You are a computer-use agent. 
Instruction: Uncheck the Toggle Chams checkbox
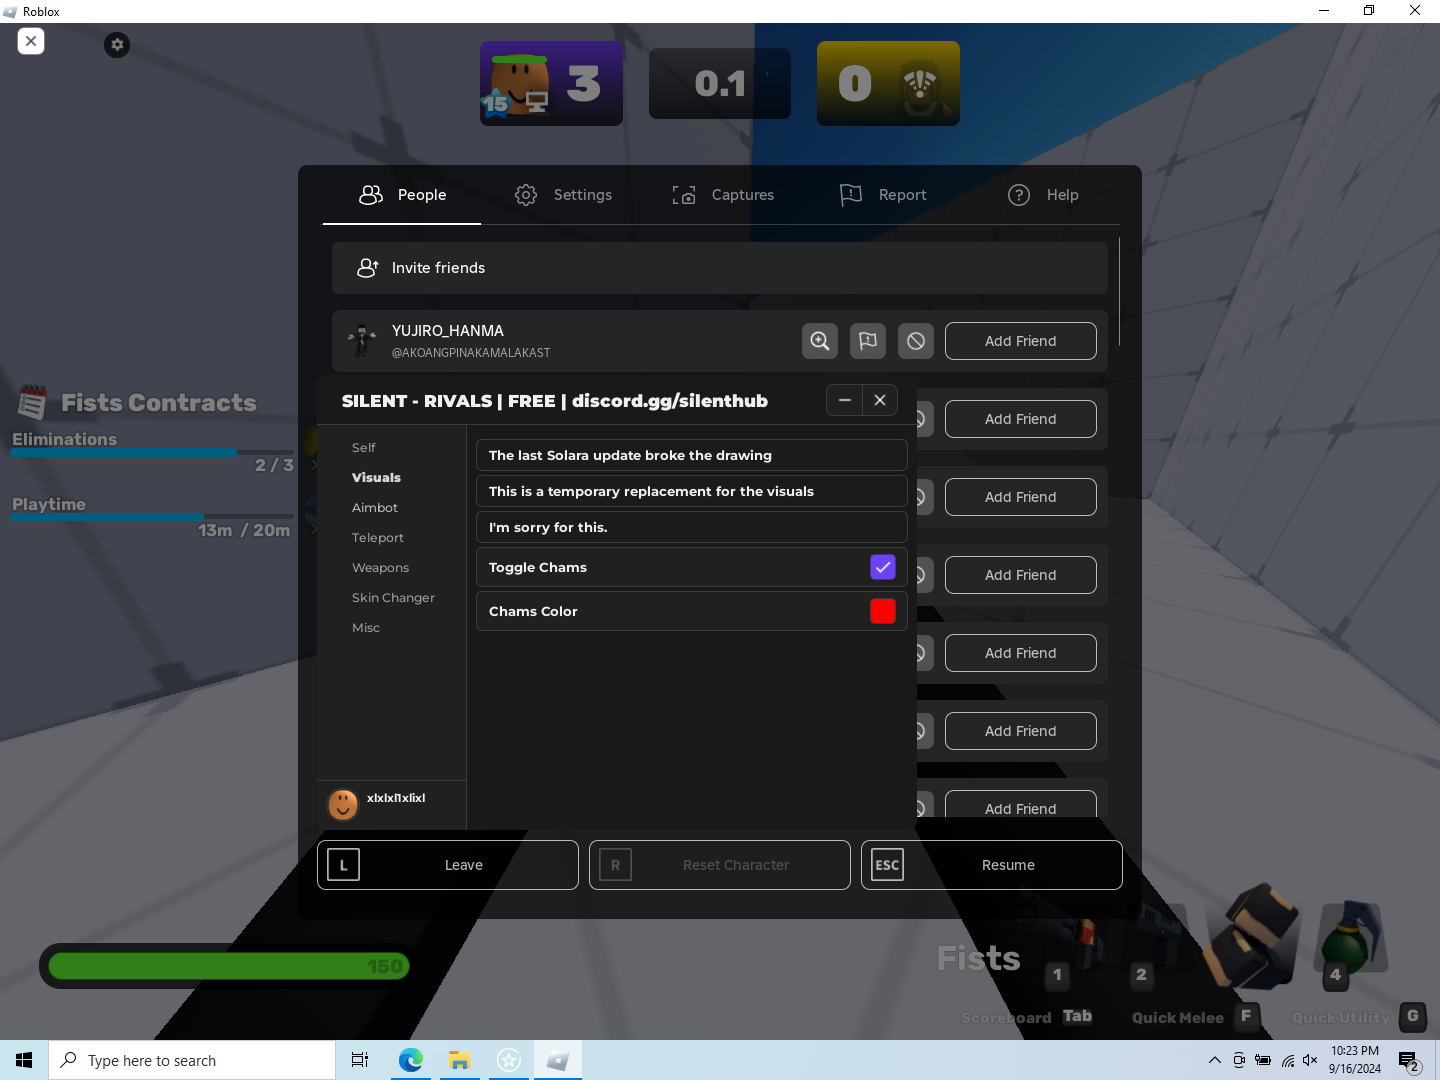883,567
